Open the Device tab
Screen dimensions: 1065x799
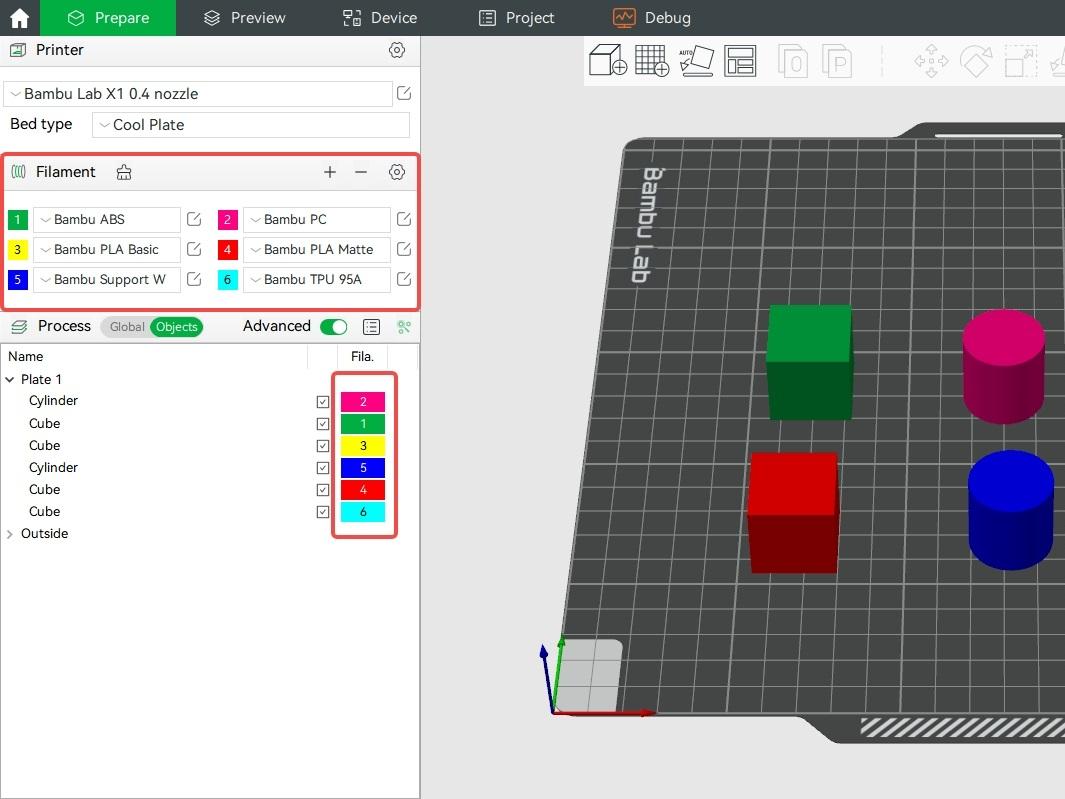380,18
